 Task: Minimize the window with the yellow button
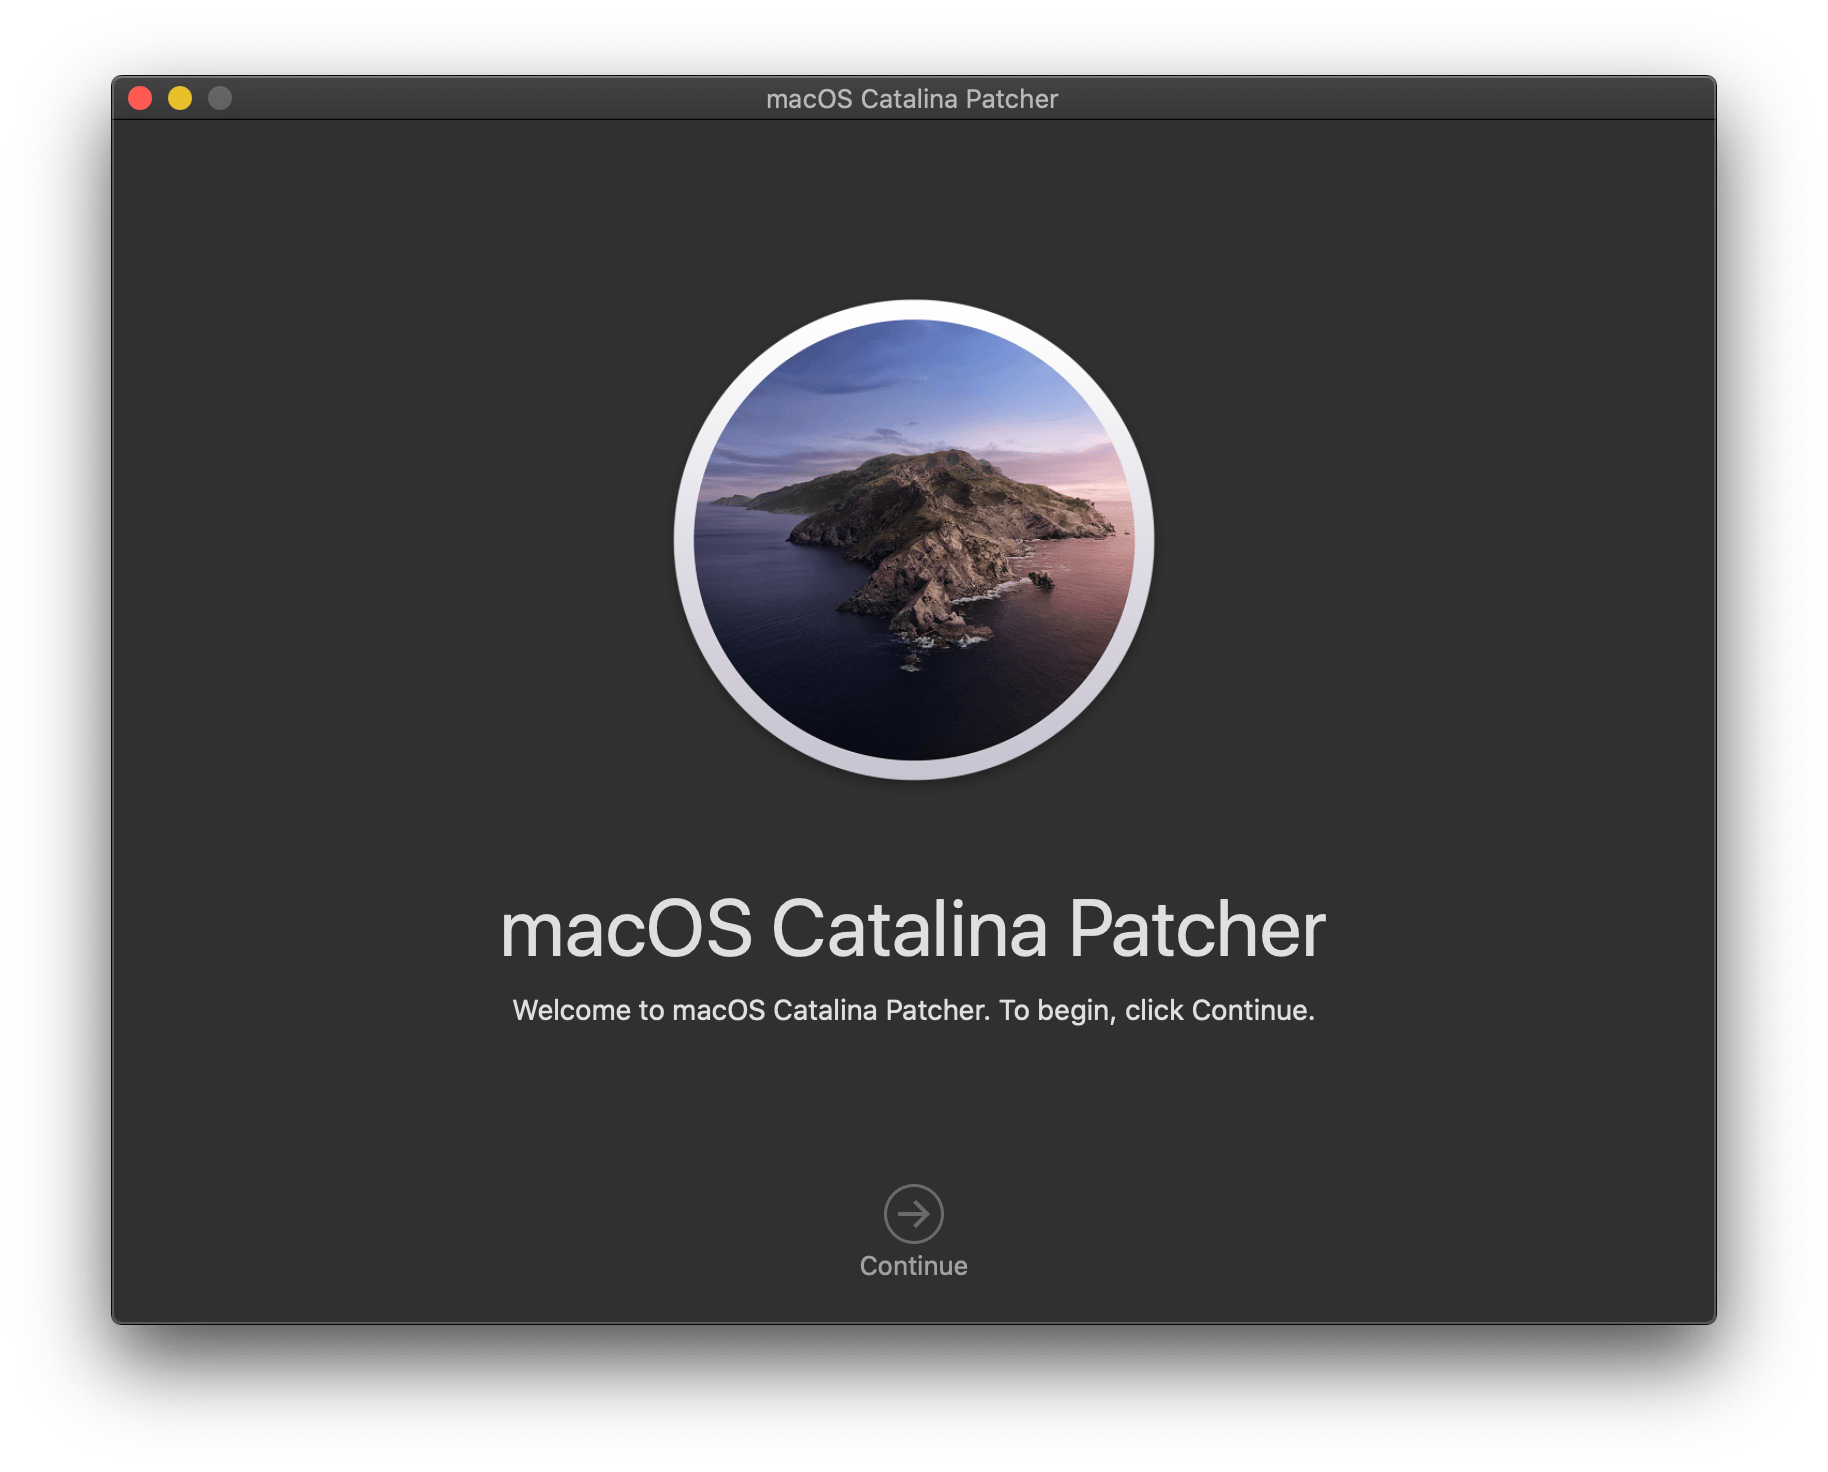pos(180,98)
